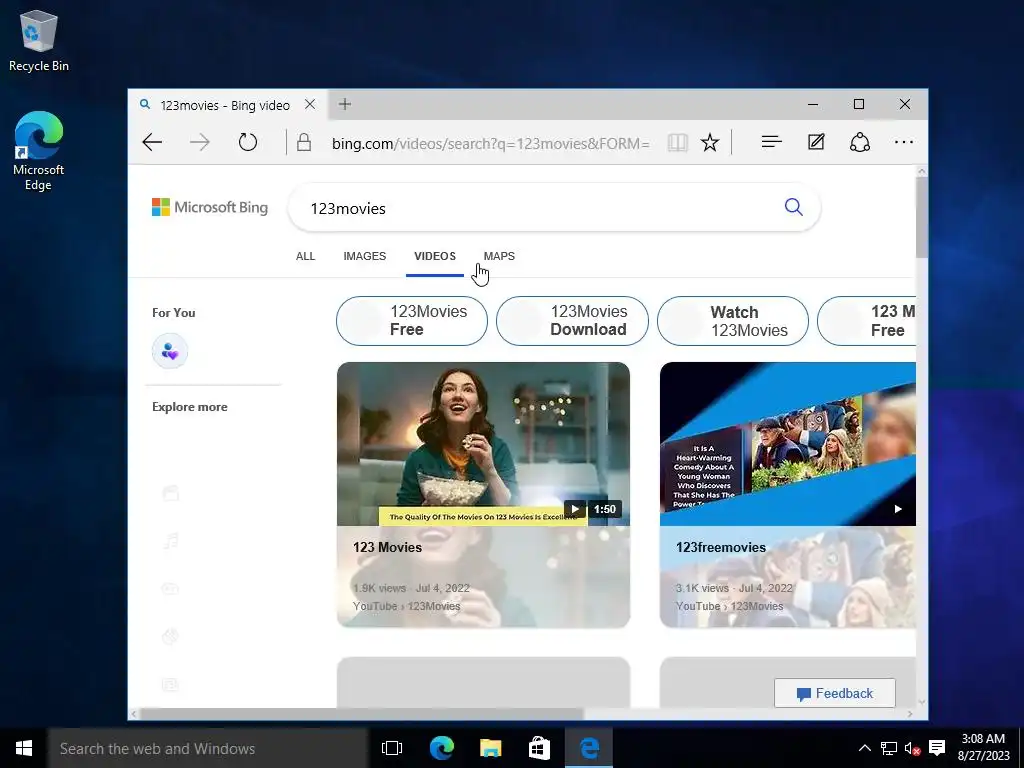Click the 123freemovies video thumbnail
Screen dimensions: 1024x768
[x=788, y=444]
